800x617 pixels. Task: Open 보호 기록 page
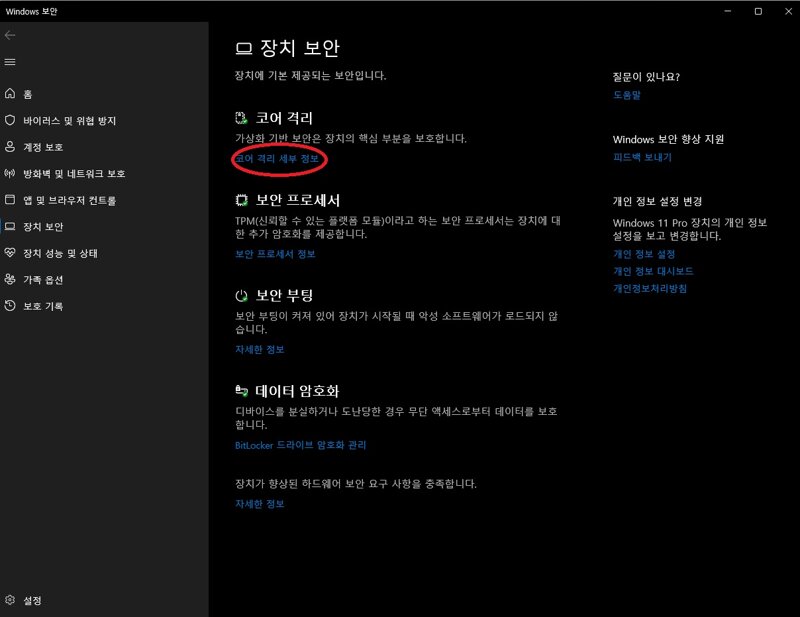coord(43,306)
